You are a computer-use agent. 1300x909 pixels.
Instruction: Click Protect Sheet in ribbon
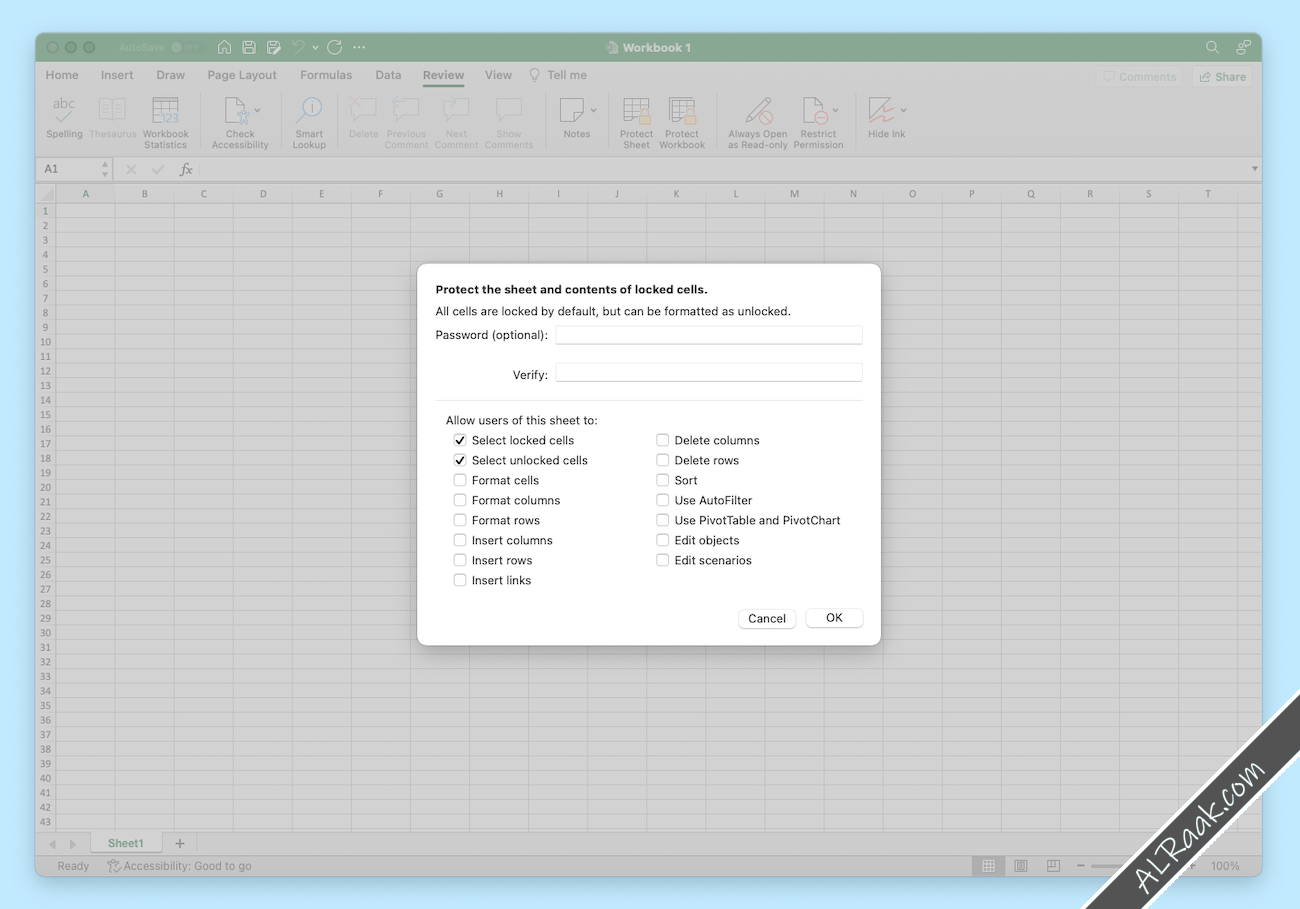click(x=636, y=123)
